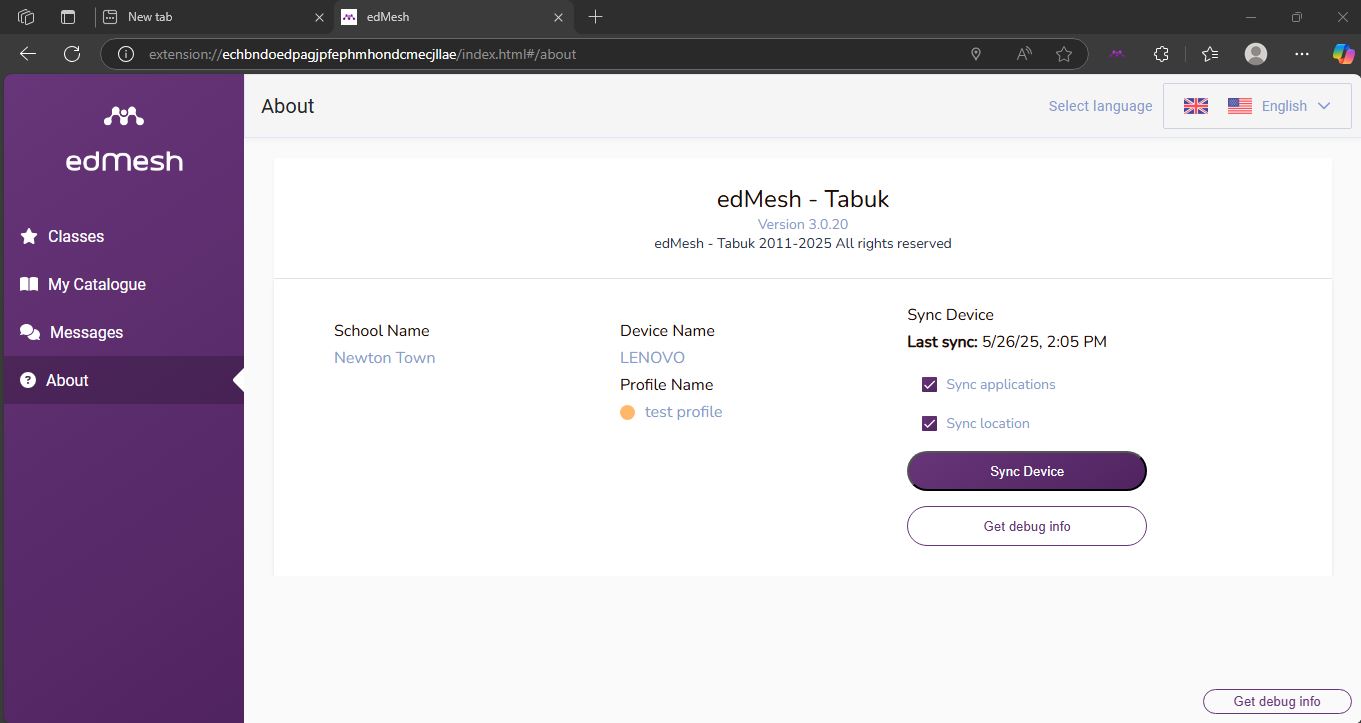The width and height of the screenshot is (1361, 723).
Task: Switch to the edMesh browser tab
Action: pos(454,17)
